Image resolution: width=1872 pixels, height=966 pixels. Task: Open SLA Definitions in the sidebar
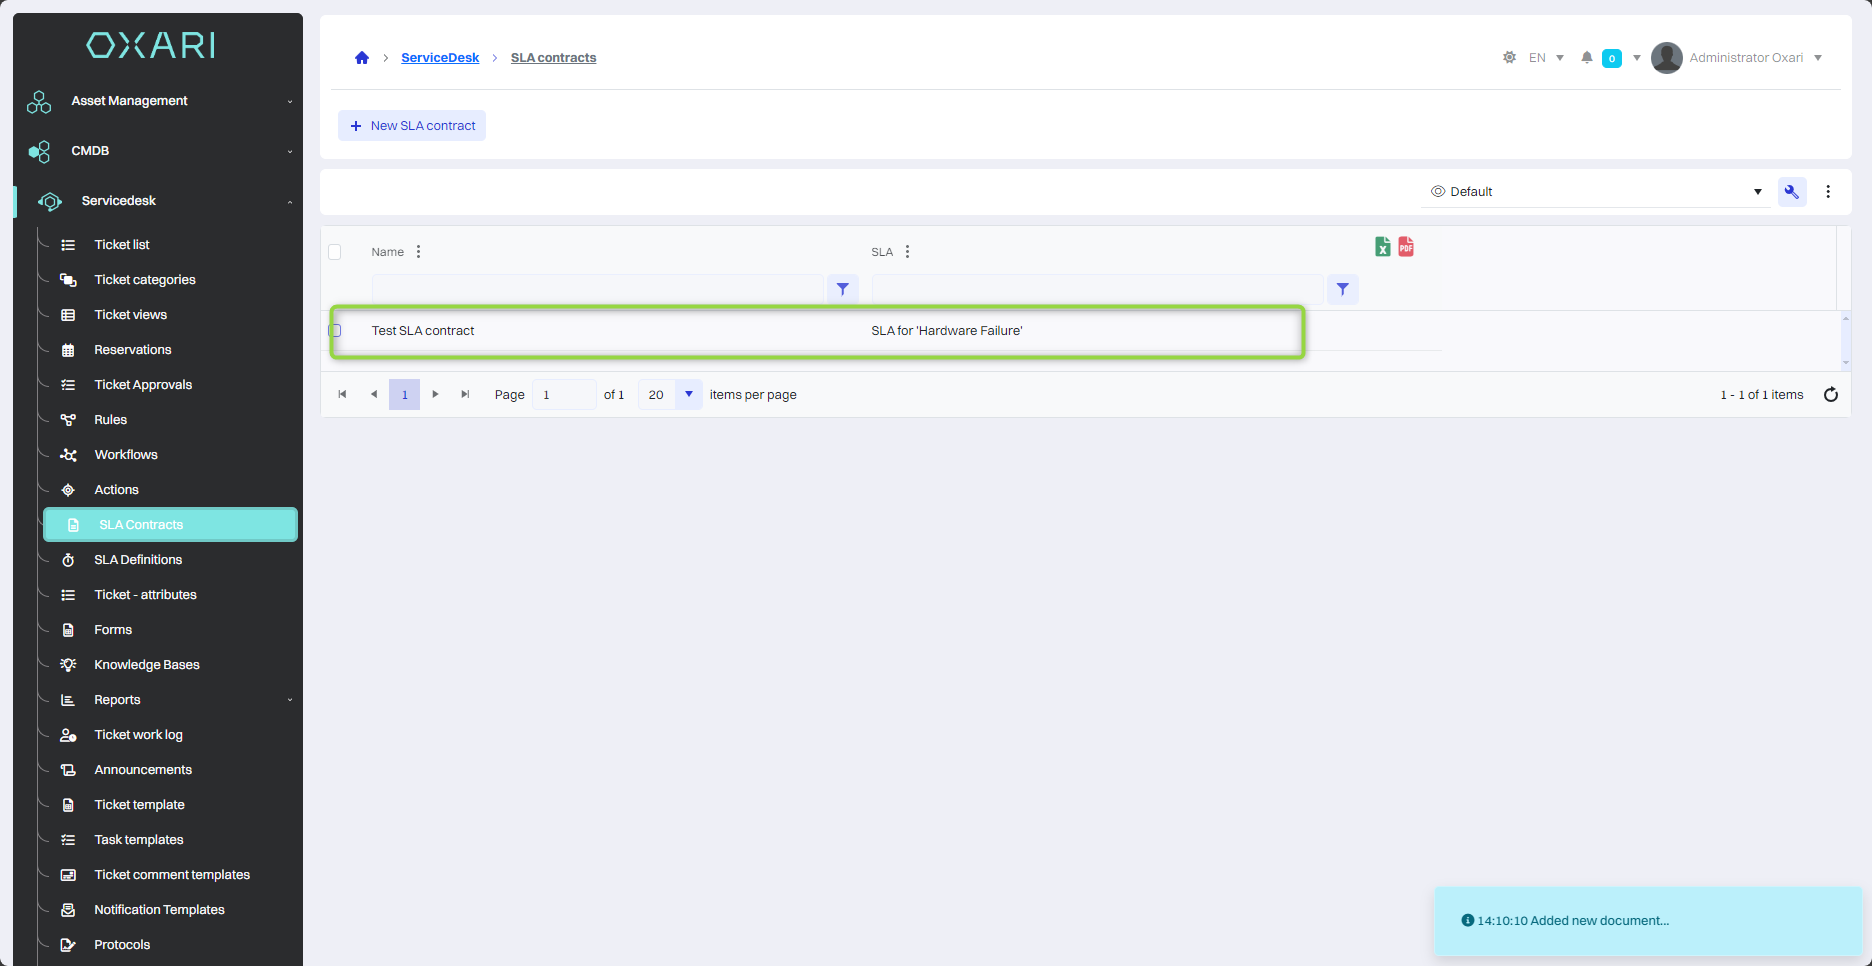pyautogui.click(x=138, y=560)
